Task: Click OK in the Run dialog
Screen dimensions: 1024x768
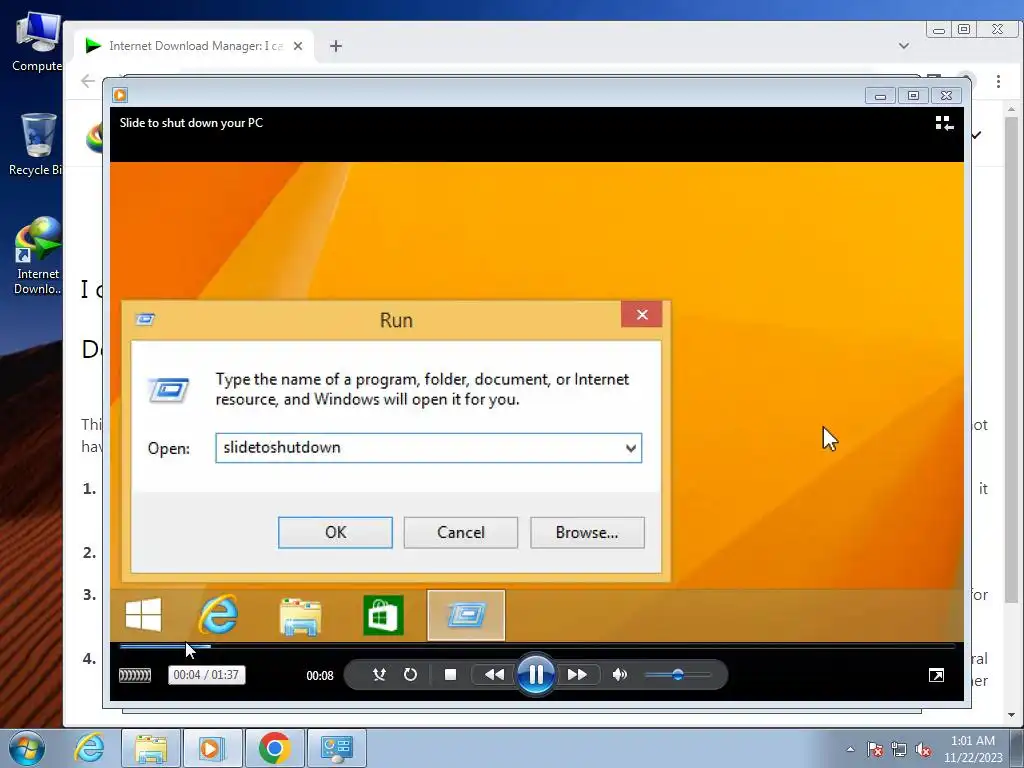Action: coord(335,532)
